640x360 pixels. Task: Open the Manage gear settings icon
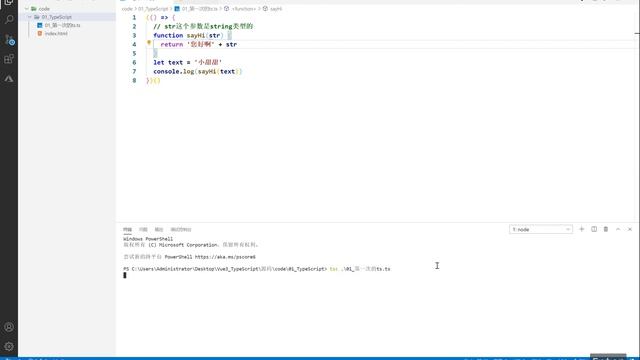pyautogui.click(x=9, y=346)
